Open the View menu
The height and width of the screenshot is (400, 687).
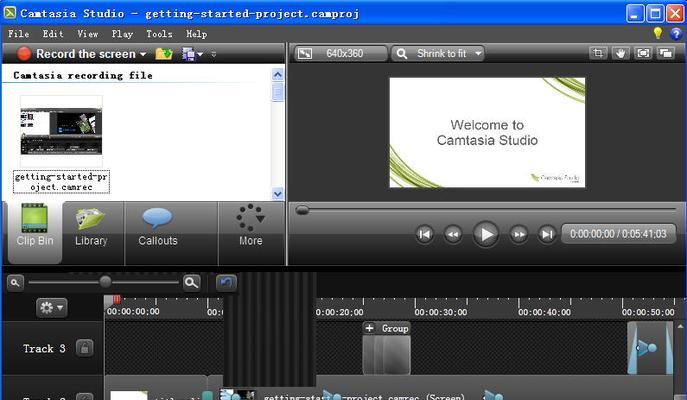coord(88,34)
